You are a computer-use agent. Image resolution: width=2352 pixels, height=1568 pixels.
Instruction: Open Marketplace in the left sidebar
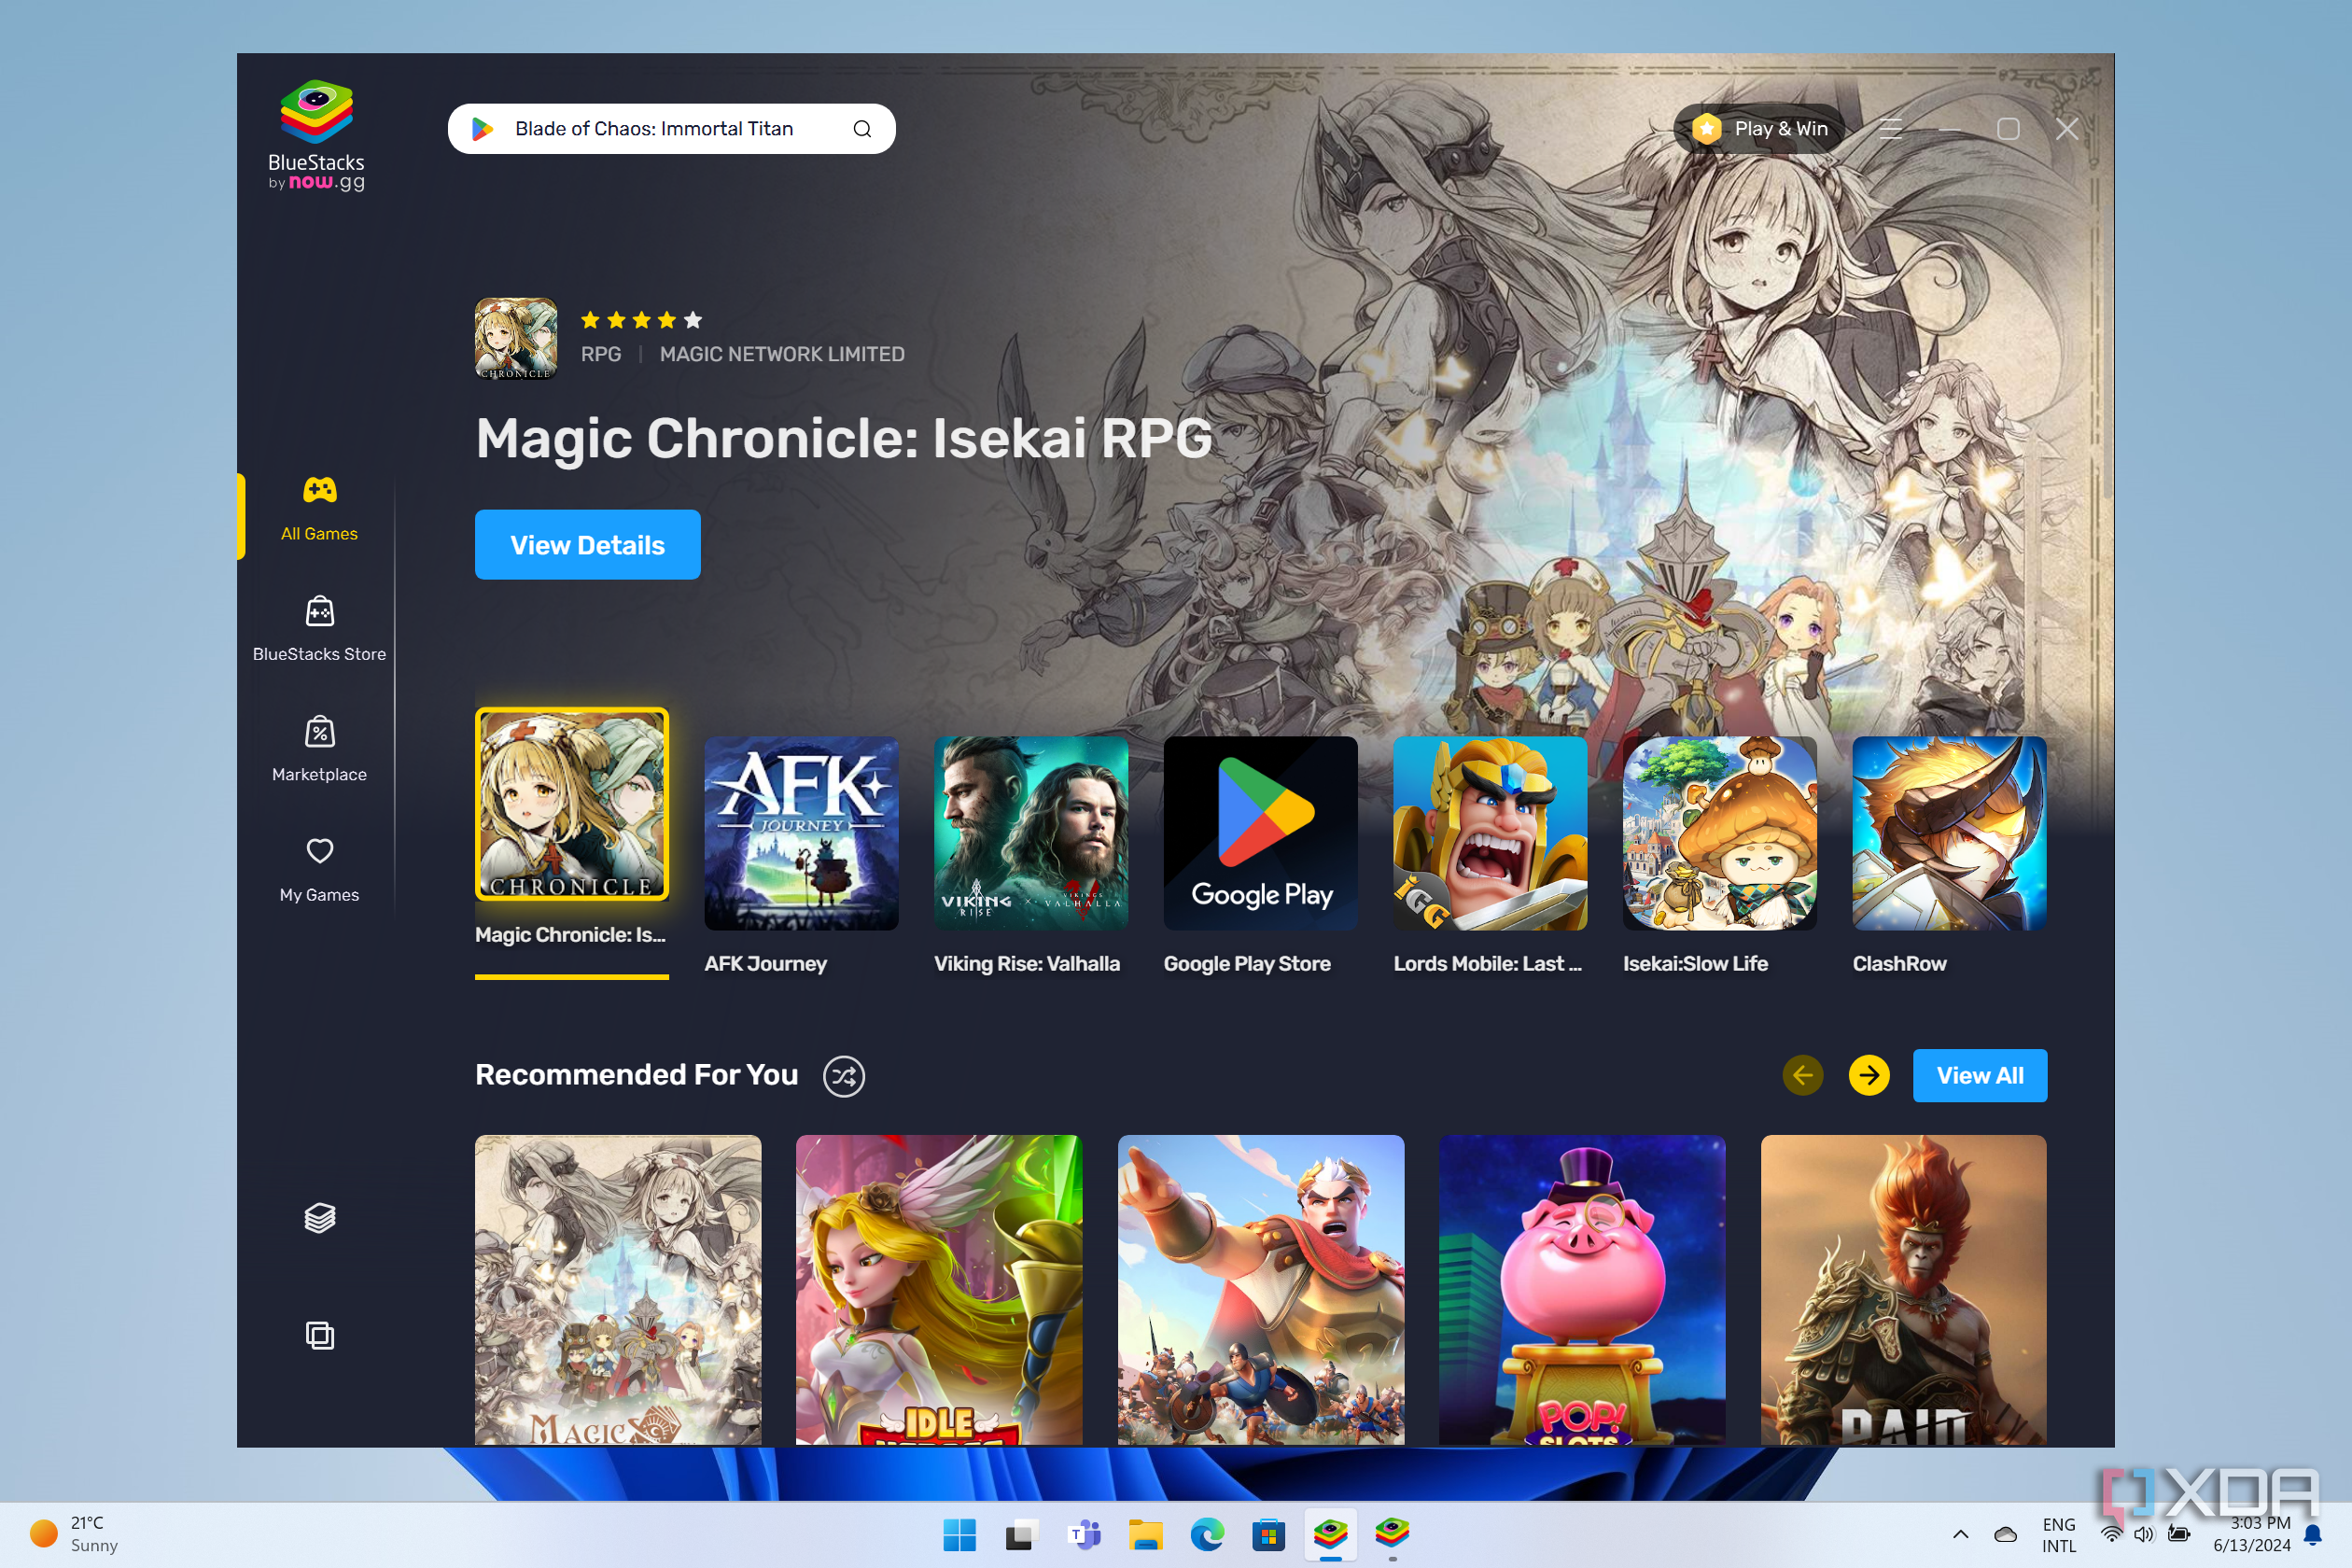point(318,746)
